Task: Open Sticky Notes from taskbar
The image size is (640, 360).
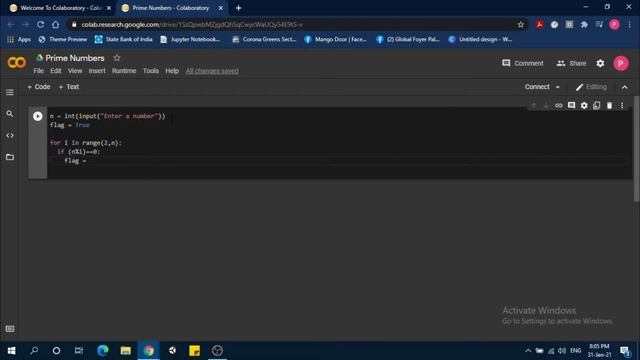Action: coord(194,351)
